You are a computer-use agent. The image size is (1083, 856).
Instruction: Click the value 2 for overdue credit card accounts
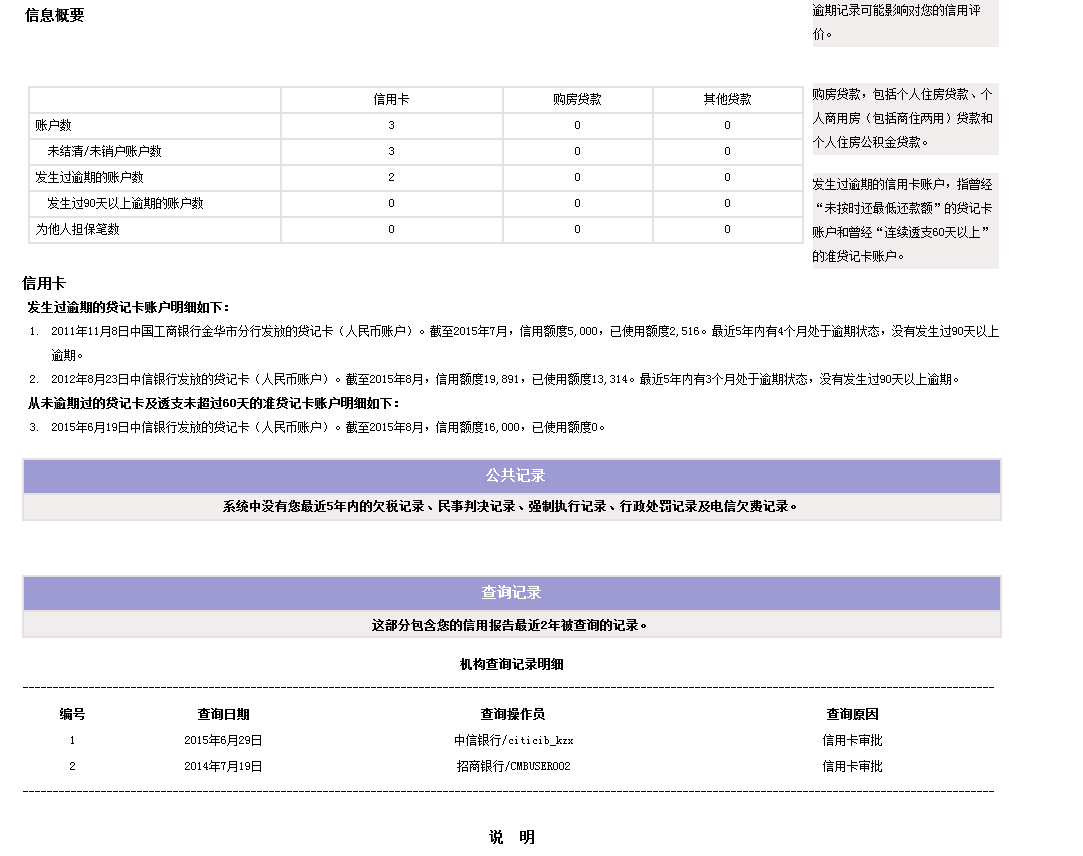[392, 178]
